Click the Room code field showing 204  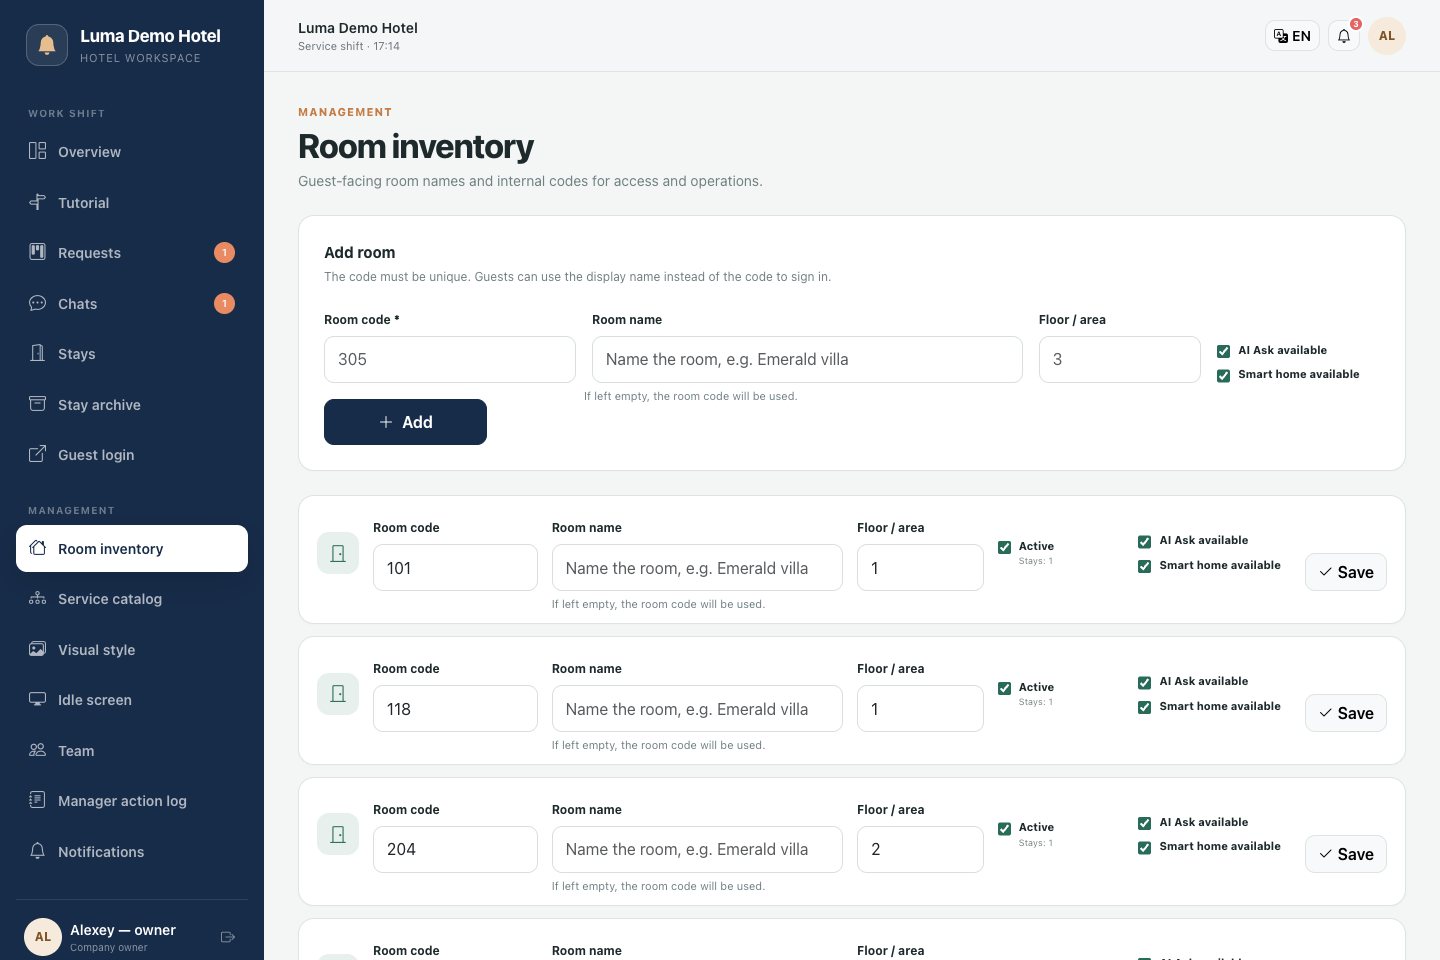(455, 849)
